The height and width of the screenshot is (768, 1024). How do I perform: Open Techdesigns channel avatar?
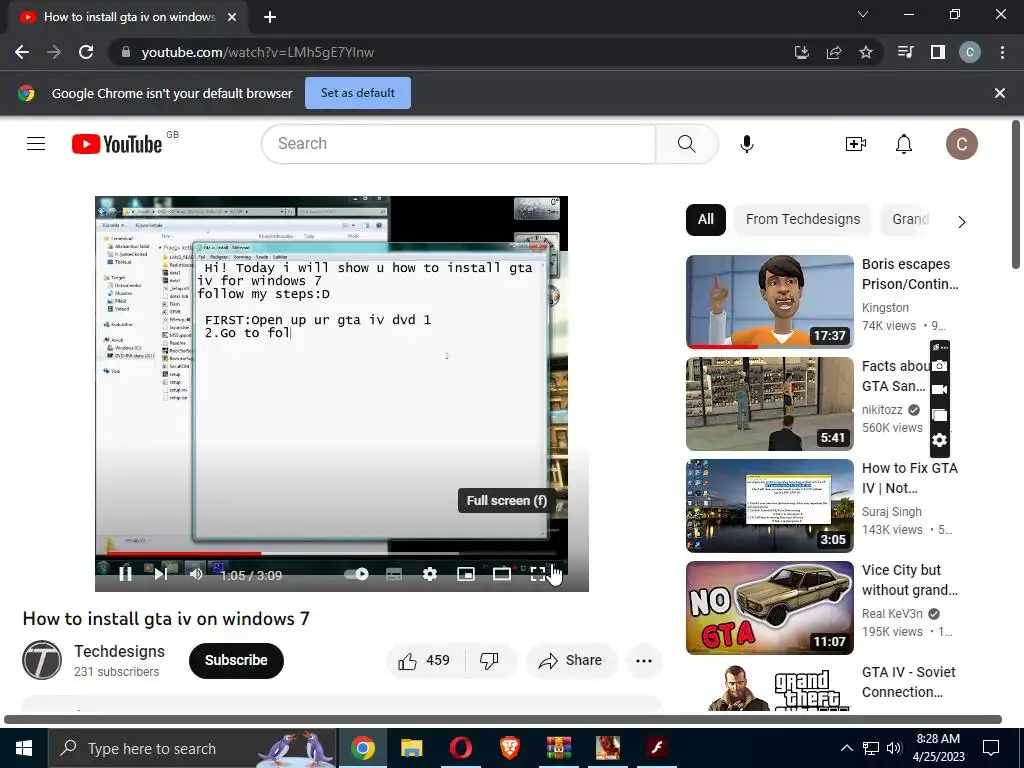pos(42,660)
